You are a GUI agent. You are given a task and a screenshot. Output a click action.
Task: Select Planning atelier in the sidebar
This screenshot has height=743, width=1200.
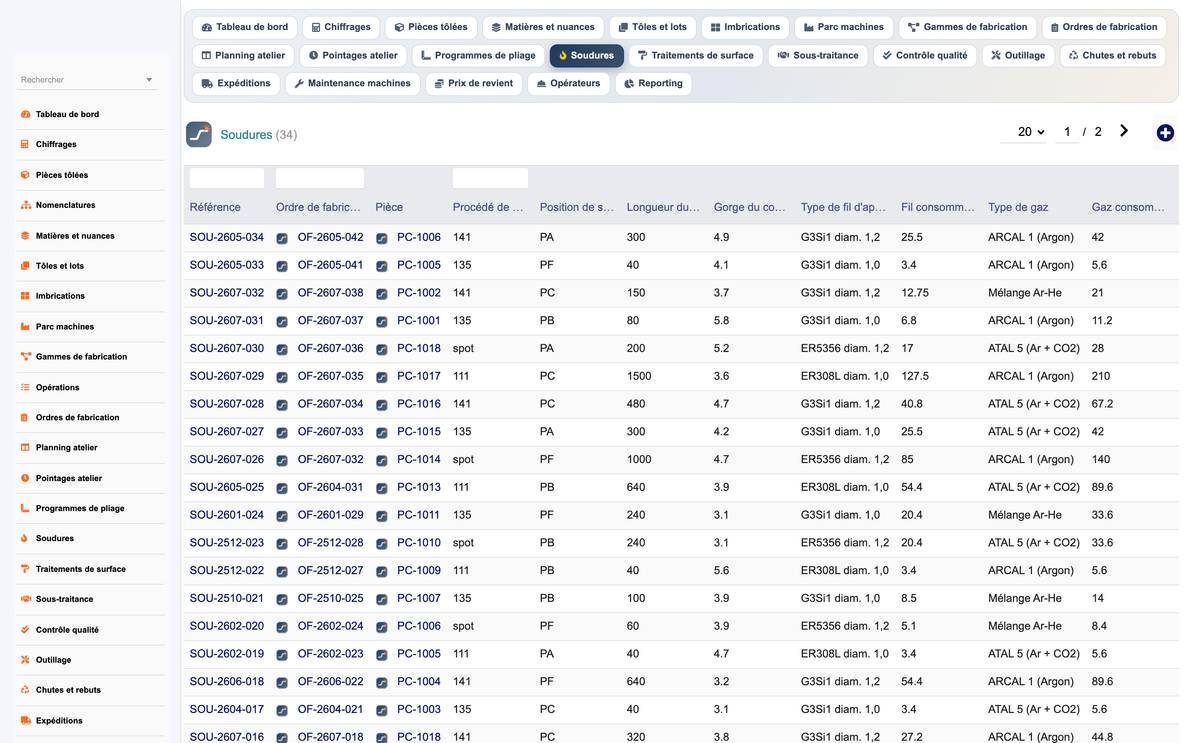(67, 448)
